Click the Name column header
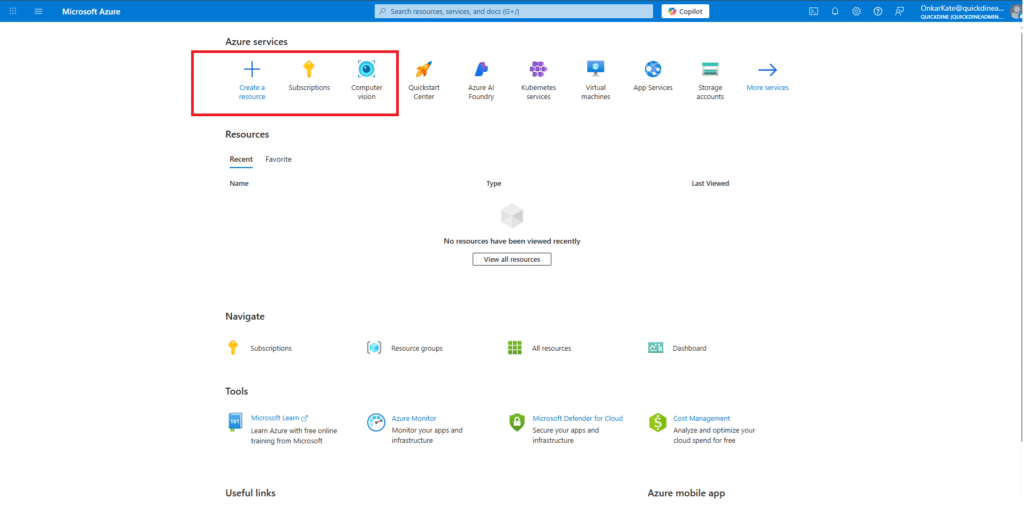 coord(239,184)
